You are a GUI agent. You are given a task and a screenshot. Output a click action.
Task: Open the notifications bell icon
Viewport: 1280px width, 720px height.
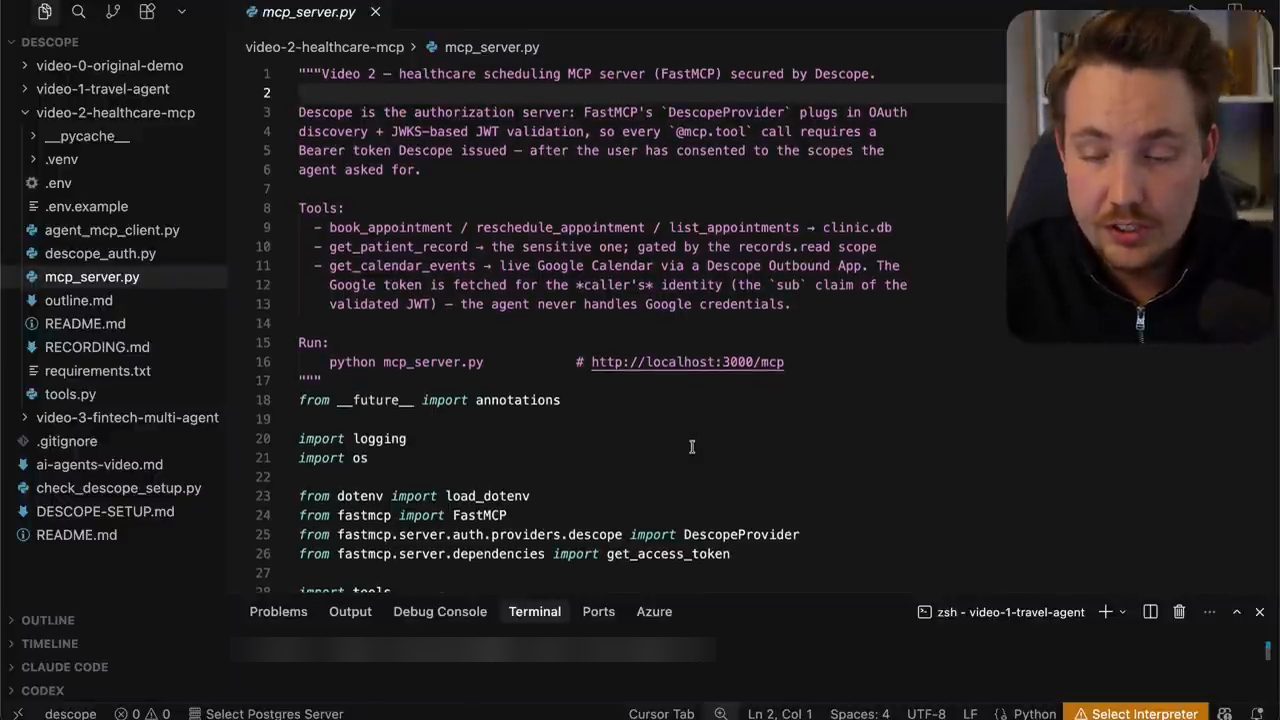(x=1258, y=713)
